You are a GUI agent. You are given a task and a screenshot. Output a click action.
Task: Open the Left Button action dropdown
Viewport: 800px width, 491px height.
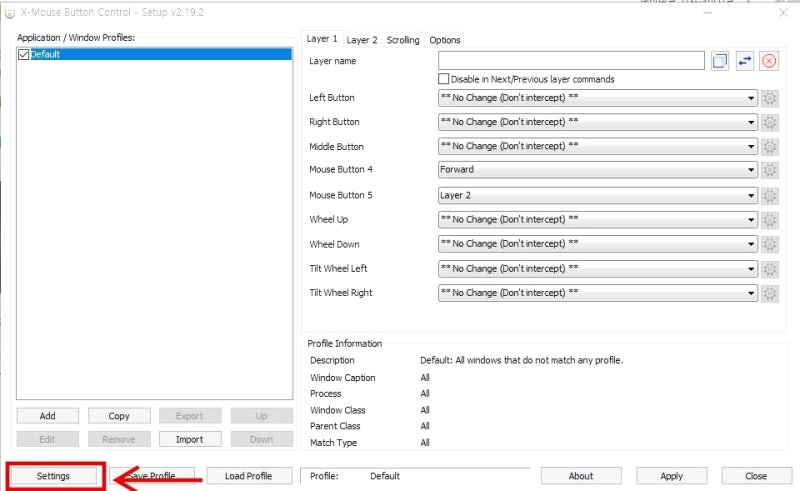click(x=597, y=98)
